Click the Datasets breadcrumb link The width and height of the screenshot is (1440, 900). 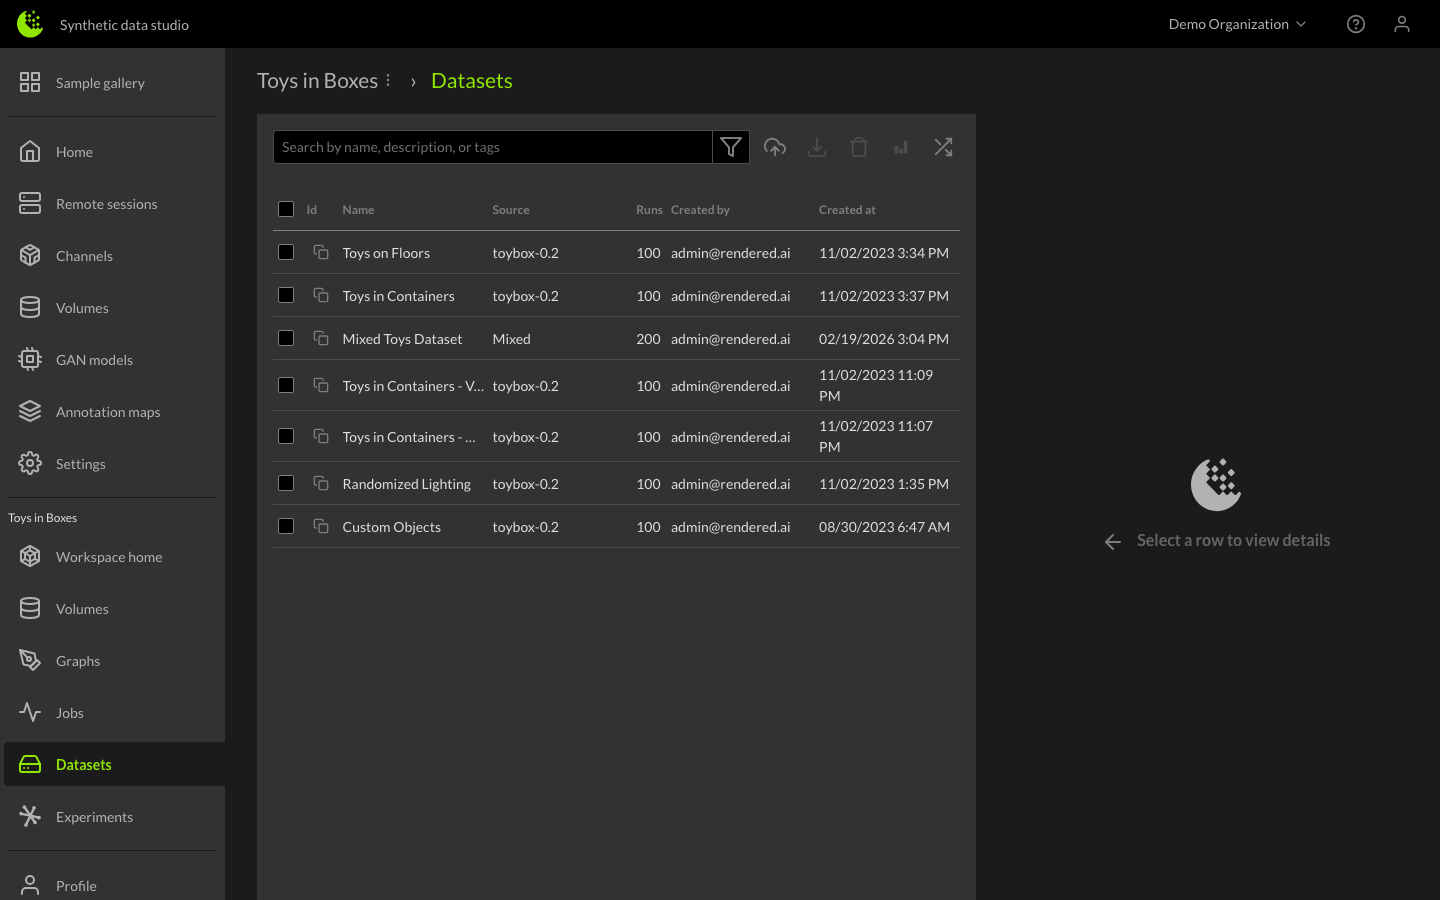click(472, 80)
